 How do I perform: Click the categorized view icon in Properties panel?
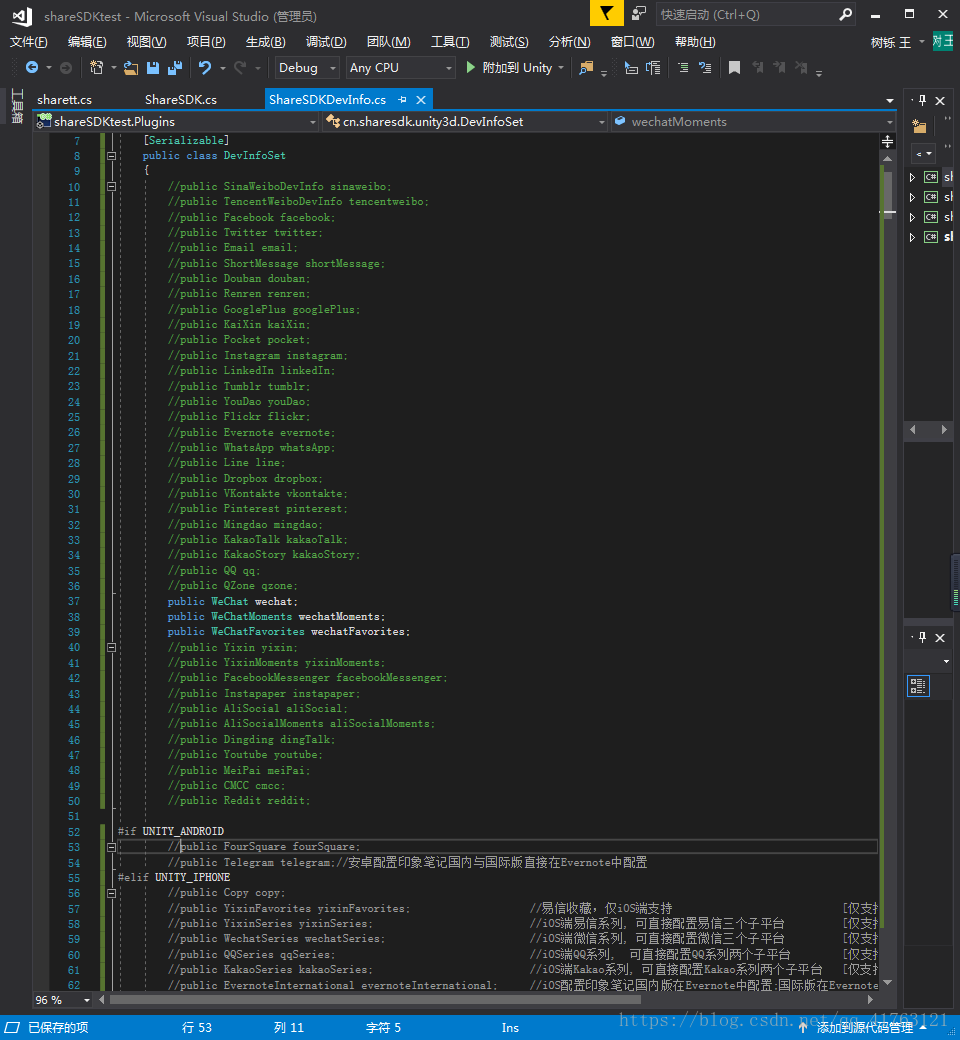918,686
